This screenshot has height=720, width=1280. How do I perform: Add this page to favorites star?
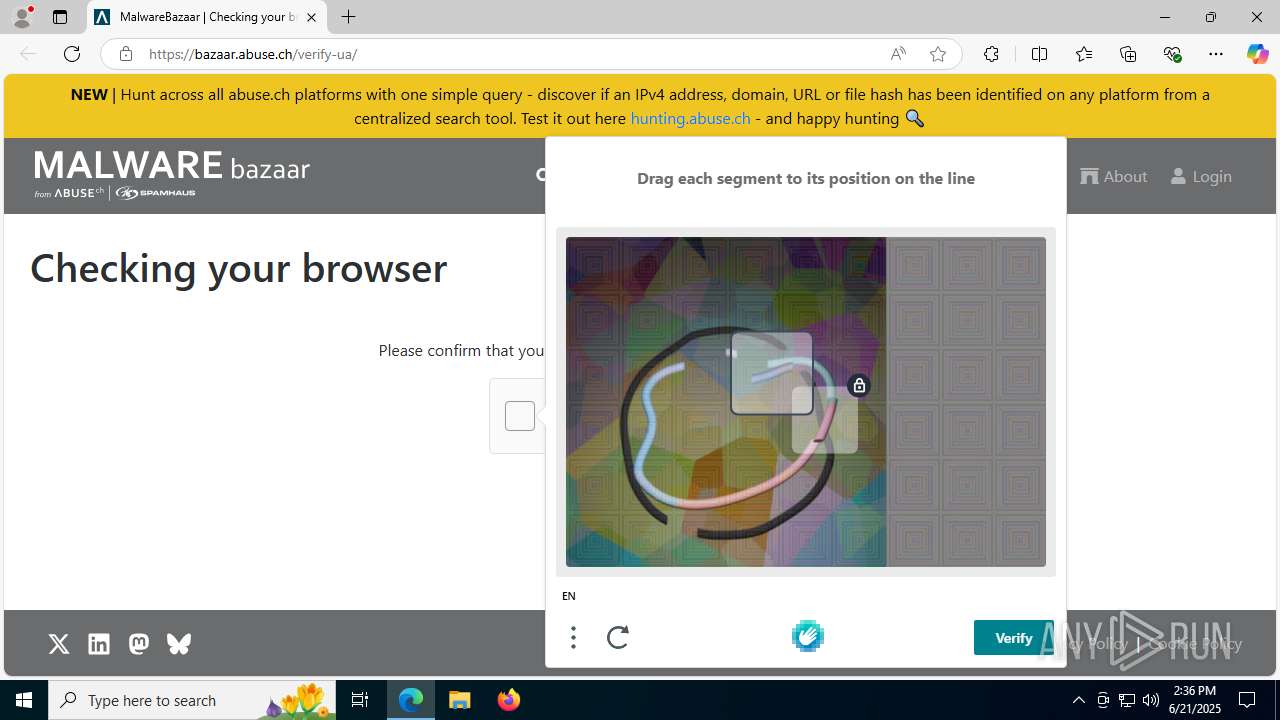point(938,54)
